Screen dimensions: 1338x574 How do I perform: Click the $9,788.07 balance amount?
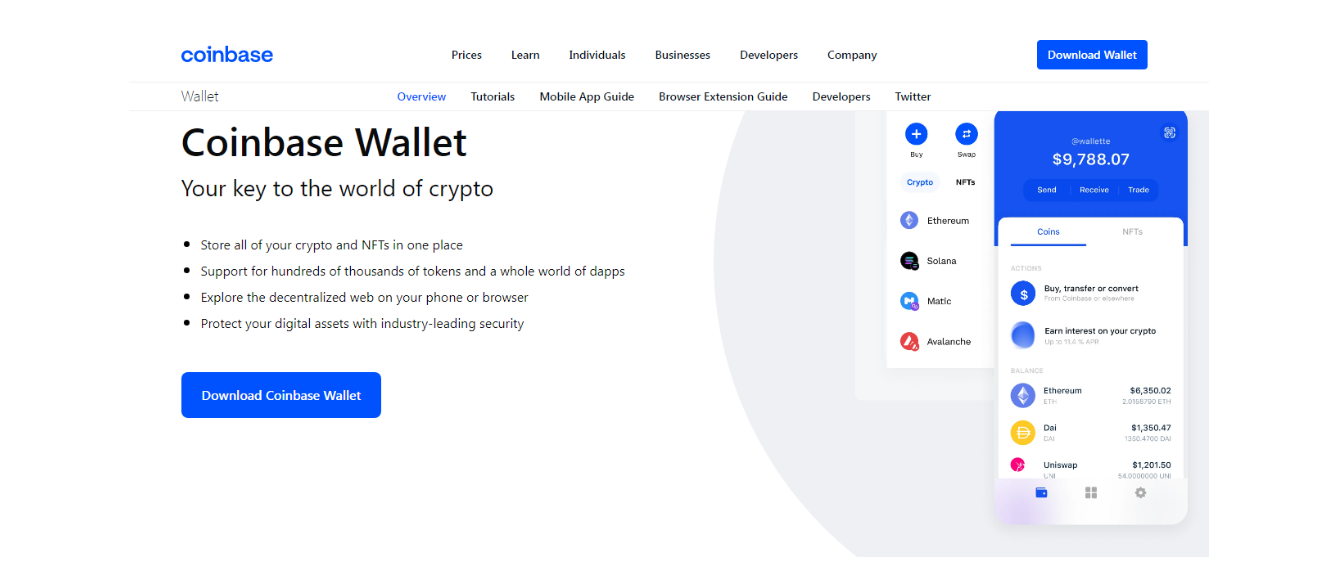pyautogui.click(x=1091, y=159)
